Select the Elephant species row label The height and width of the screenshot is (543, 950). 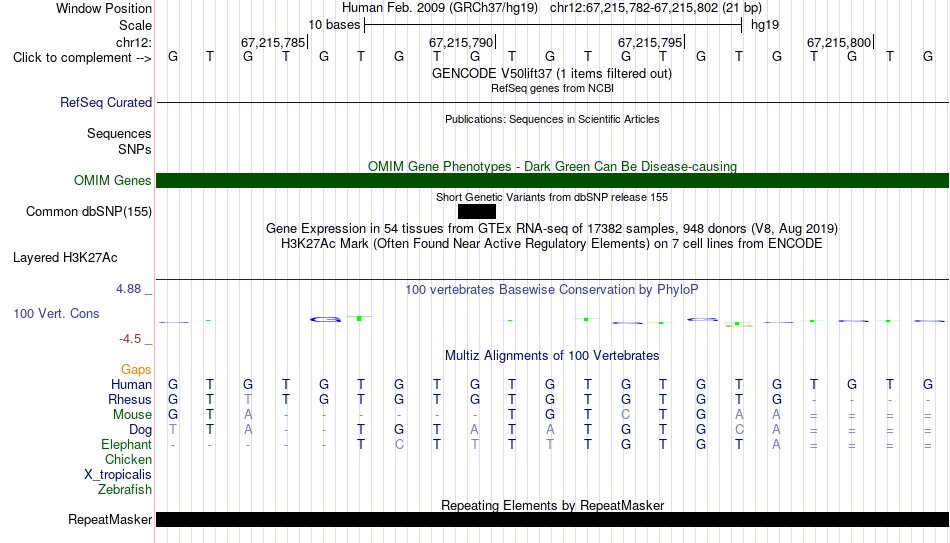(127, 445)
